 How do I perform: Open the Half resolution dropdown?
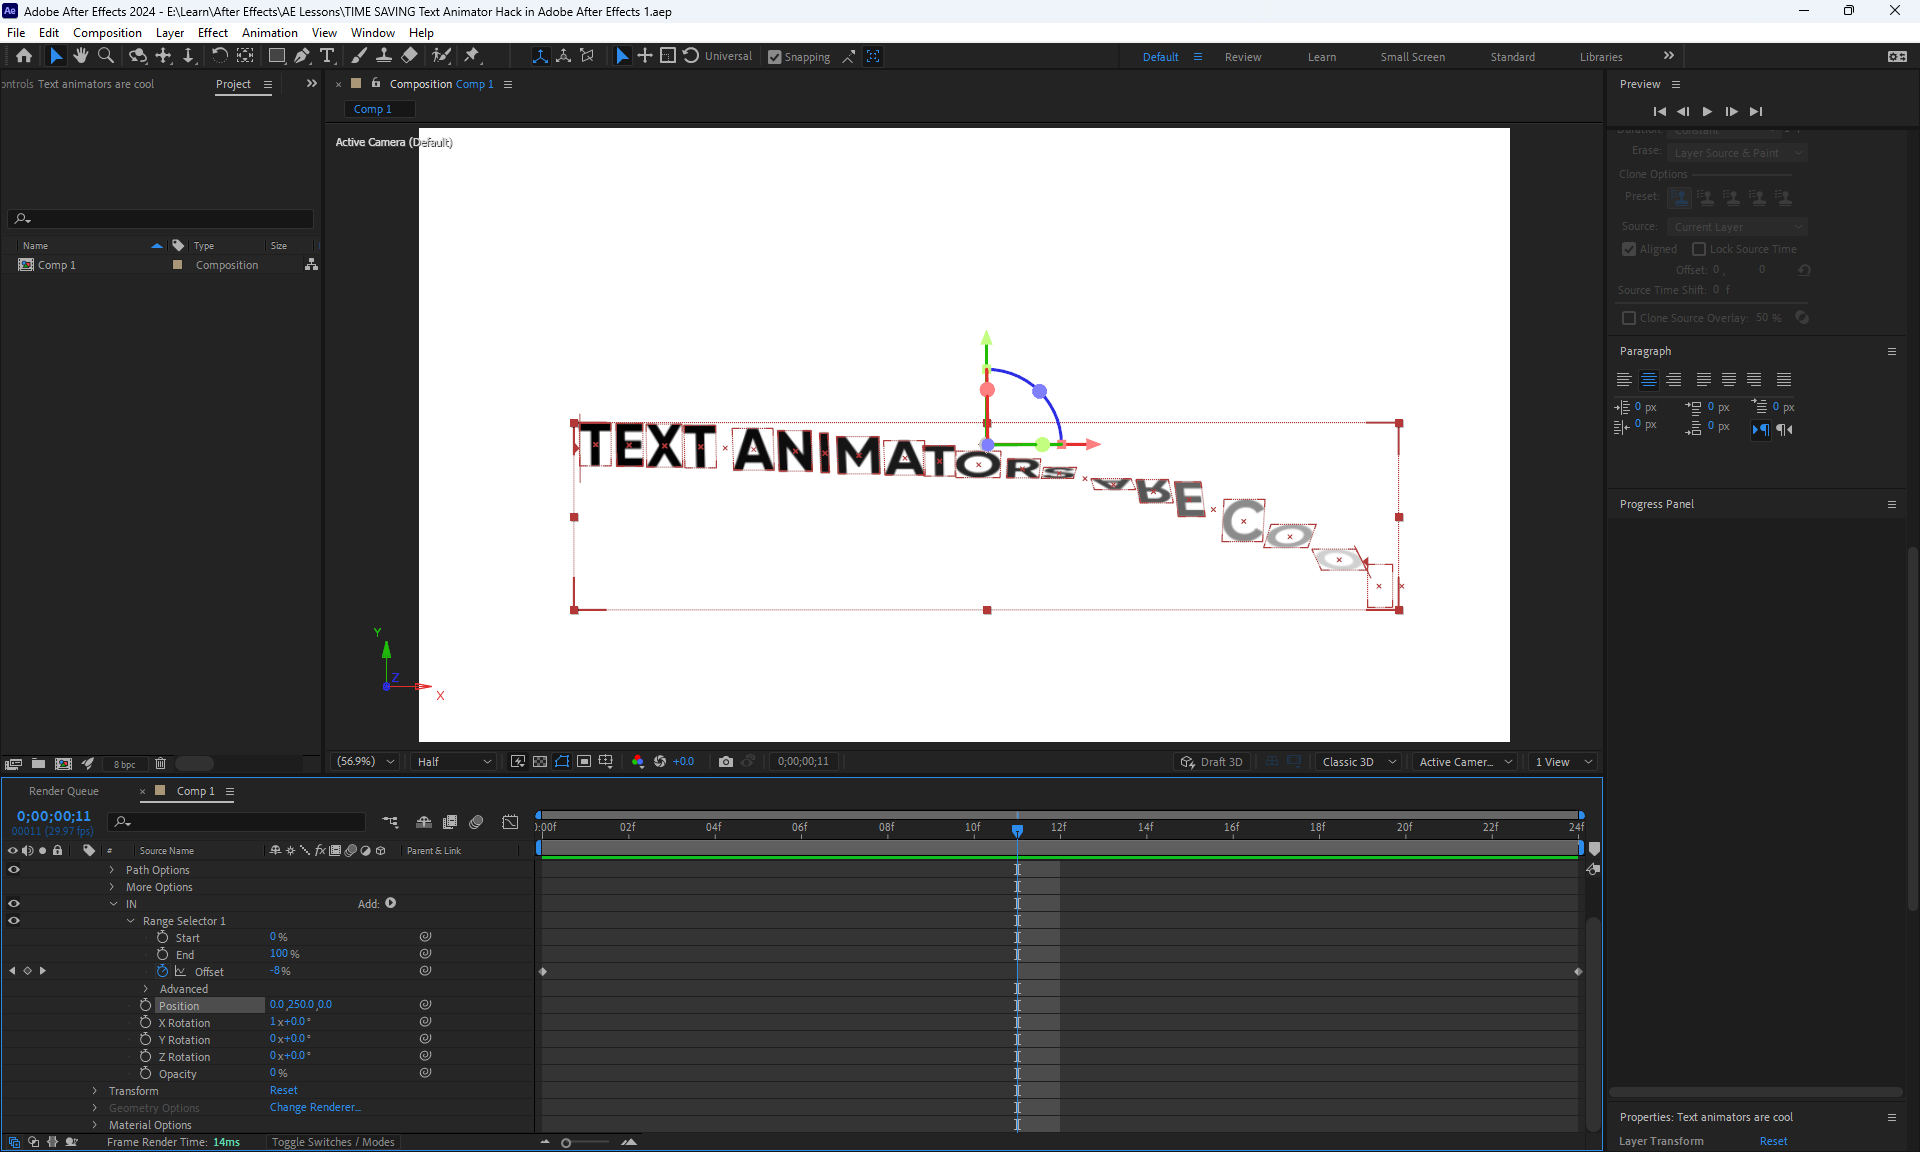454,762
